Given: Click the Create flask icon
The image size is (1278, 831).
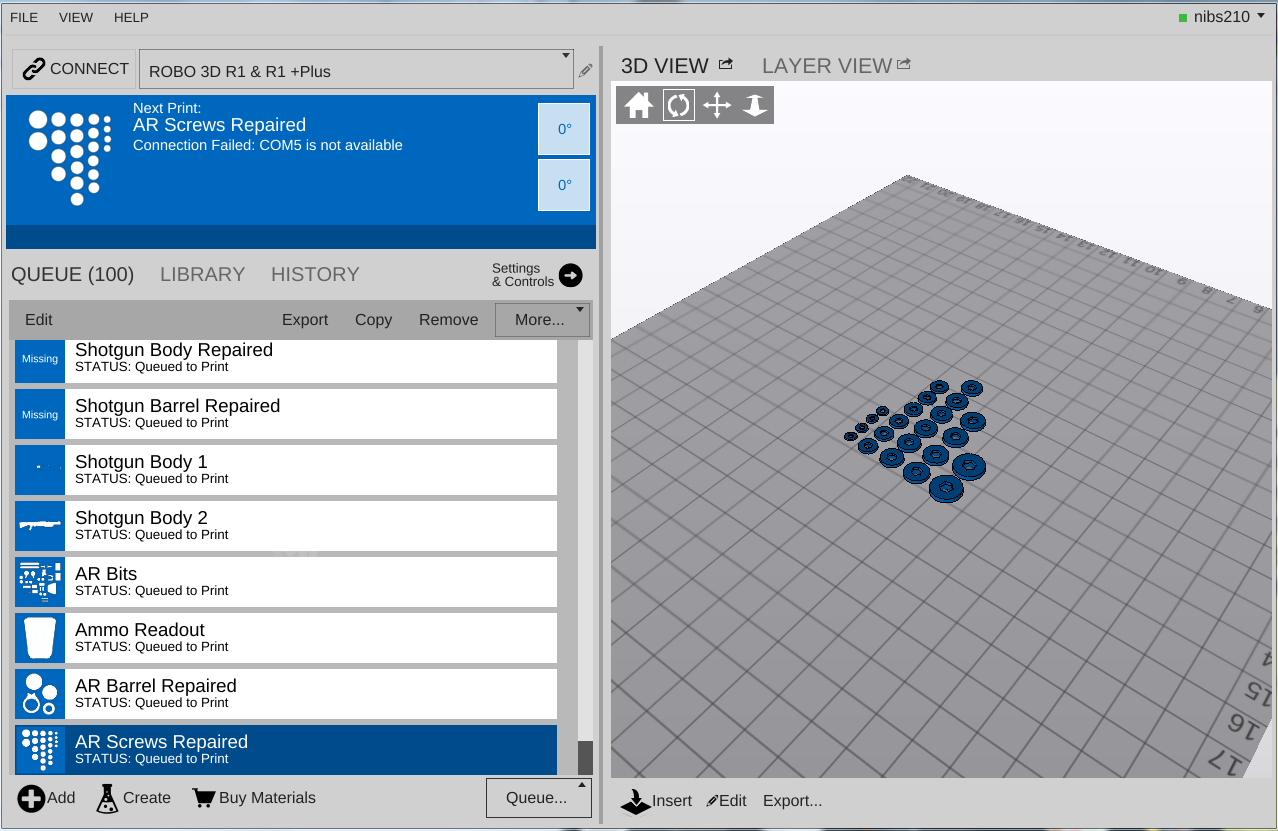Looking at the screenshot, I should pyautogui.click(x=108, y=798).
